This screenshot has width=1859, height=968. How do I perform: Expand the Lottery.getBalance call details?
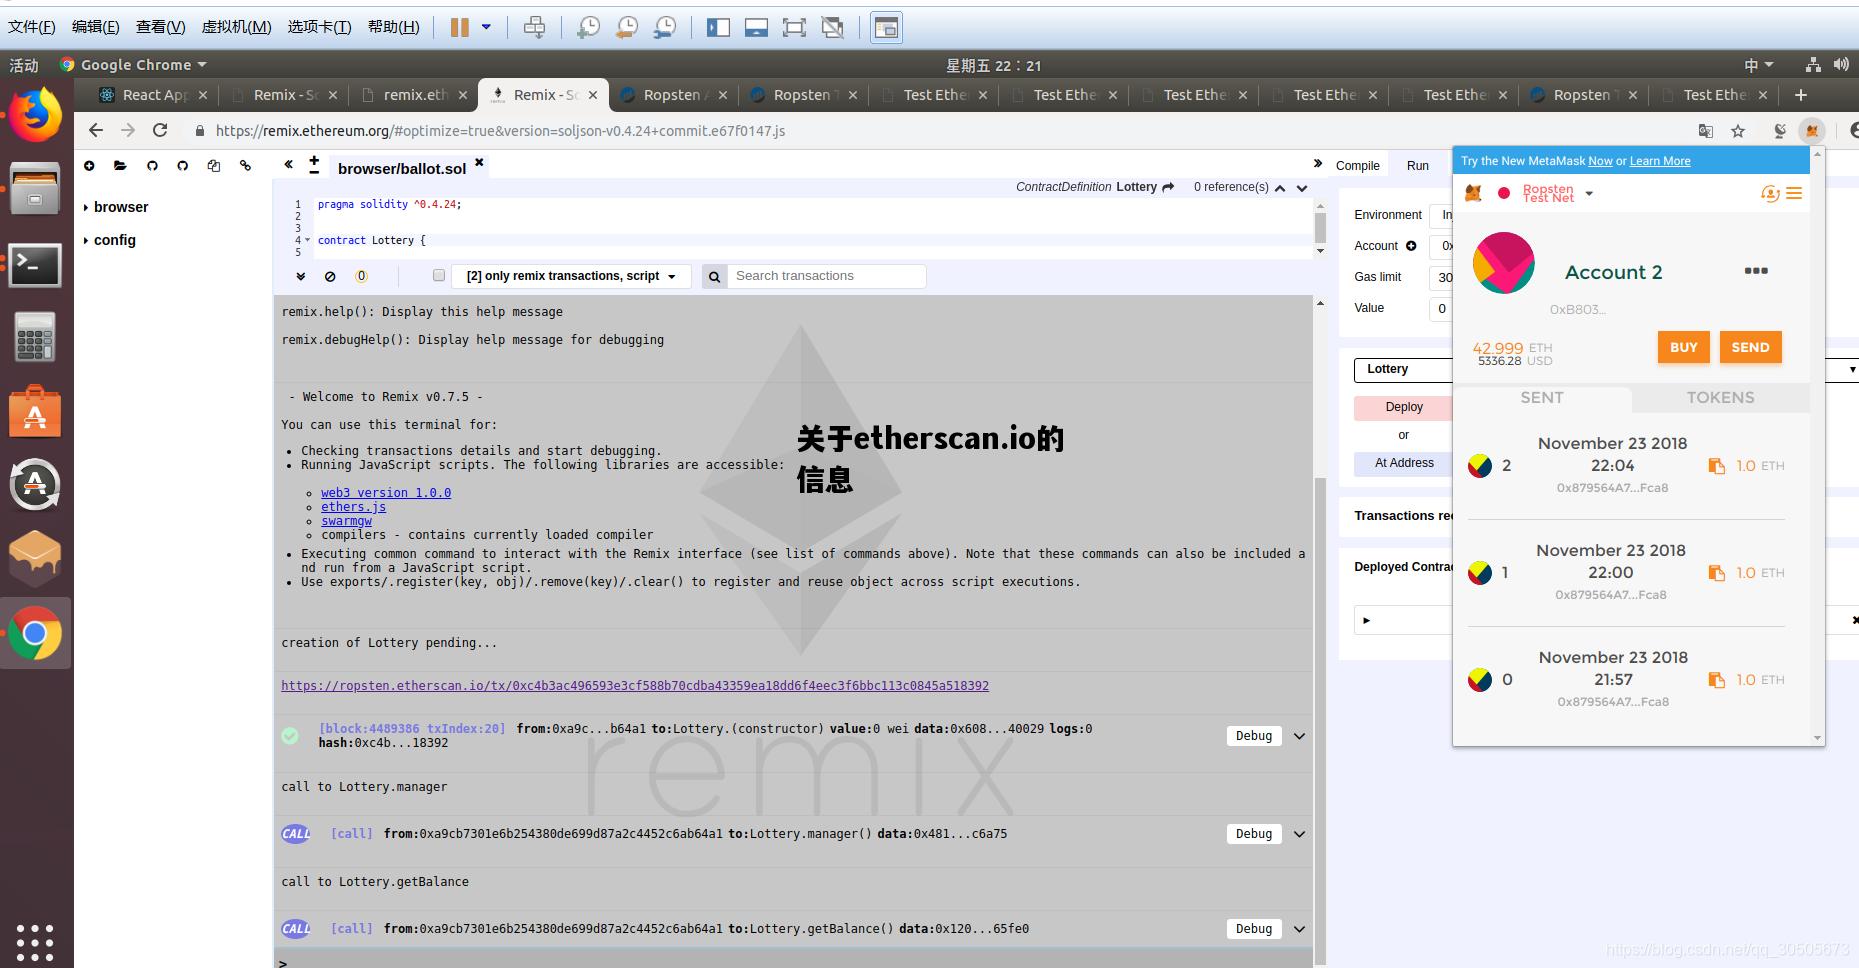click(x=1299, y=929)
